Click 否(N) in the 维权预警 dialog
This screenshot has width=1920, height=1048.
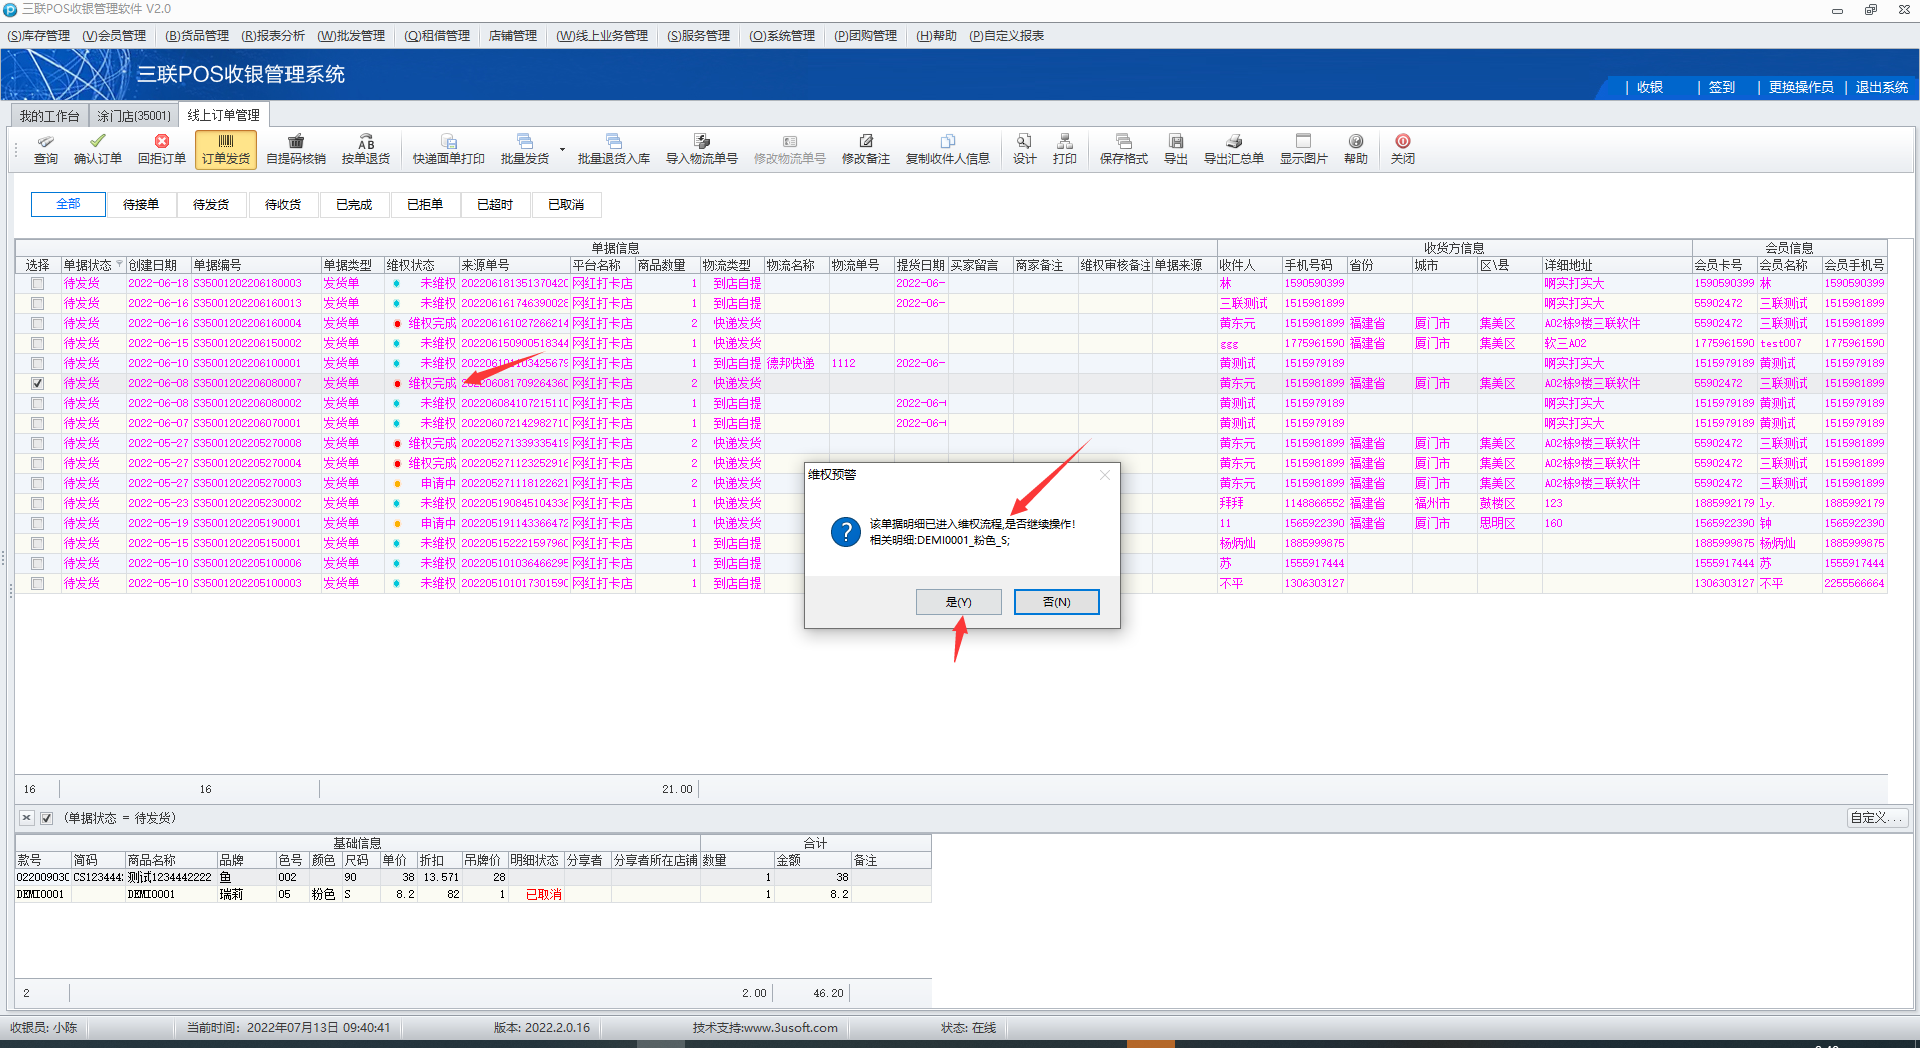point(1056,602)
